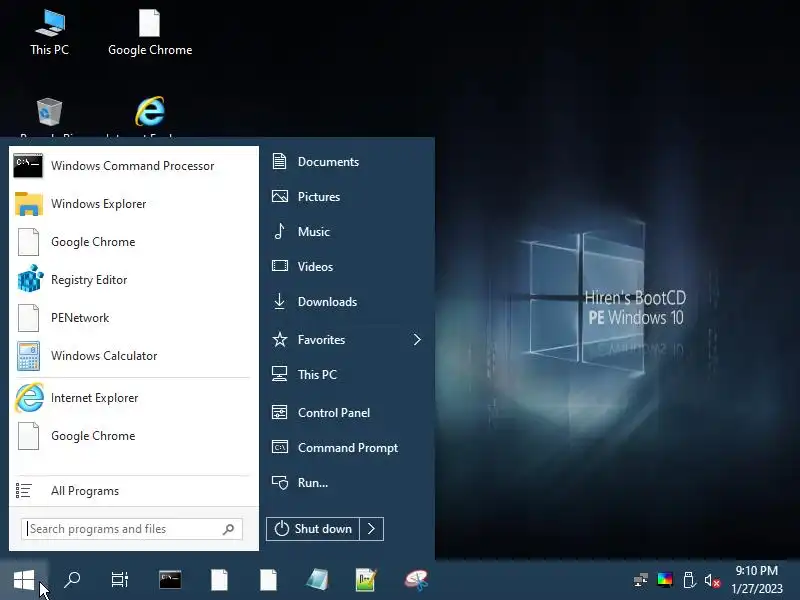Click the magnifier icon in search box

229,529
